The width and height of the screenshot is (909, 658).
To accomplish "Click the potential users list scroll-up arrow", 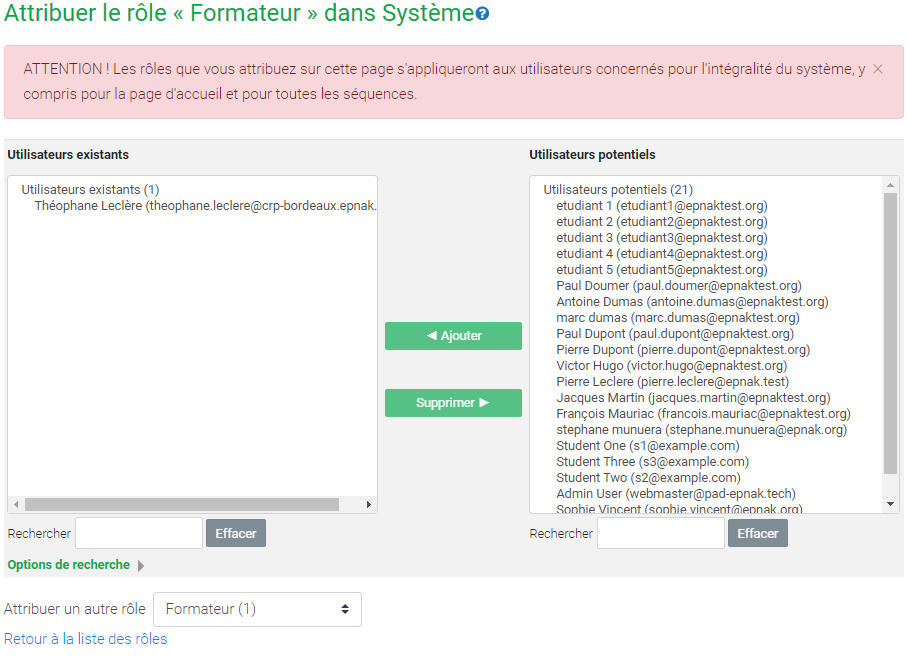I will (890, 185).
